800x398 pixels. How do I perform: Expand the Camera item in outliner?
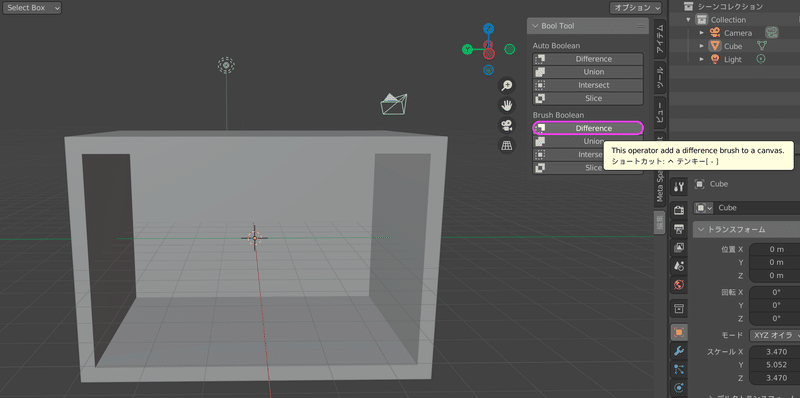[702, 33]
